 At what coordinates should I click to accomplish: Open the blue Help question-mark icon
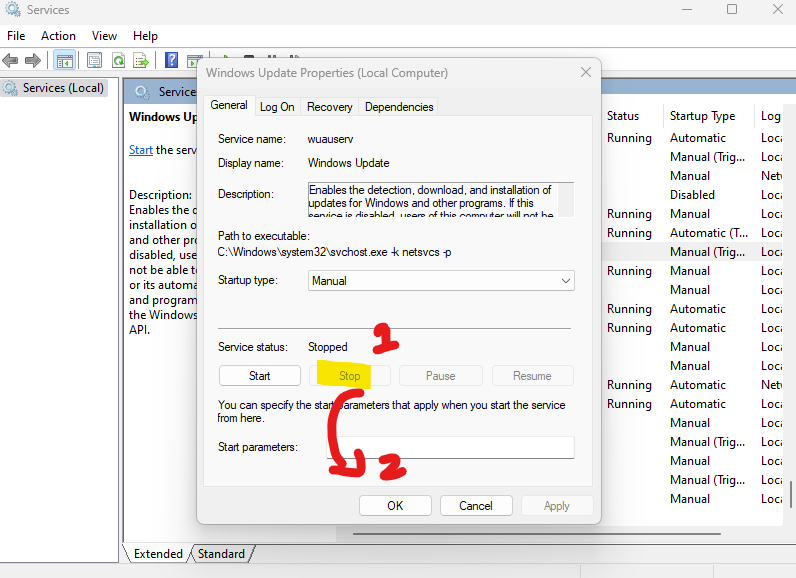[172, 60]
